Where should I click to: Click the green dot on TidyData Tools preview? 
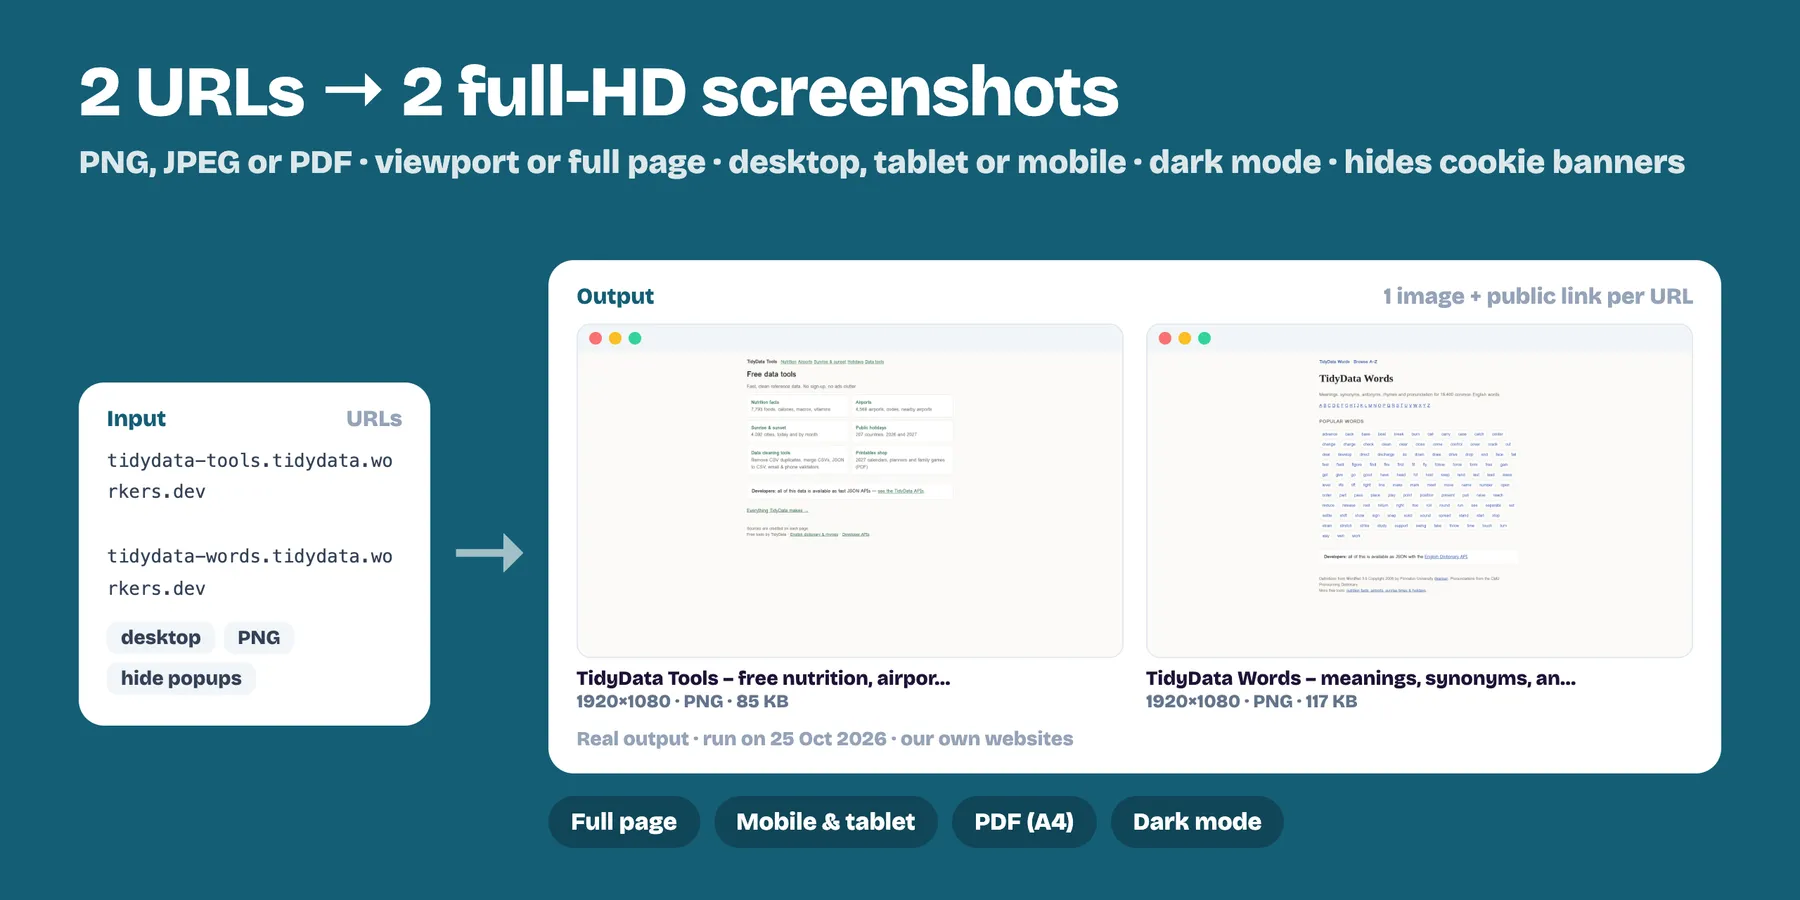tap(635, 338)
